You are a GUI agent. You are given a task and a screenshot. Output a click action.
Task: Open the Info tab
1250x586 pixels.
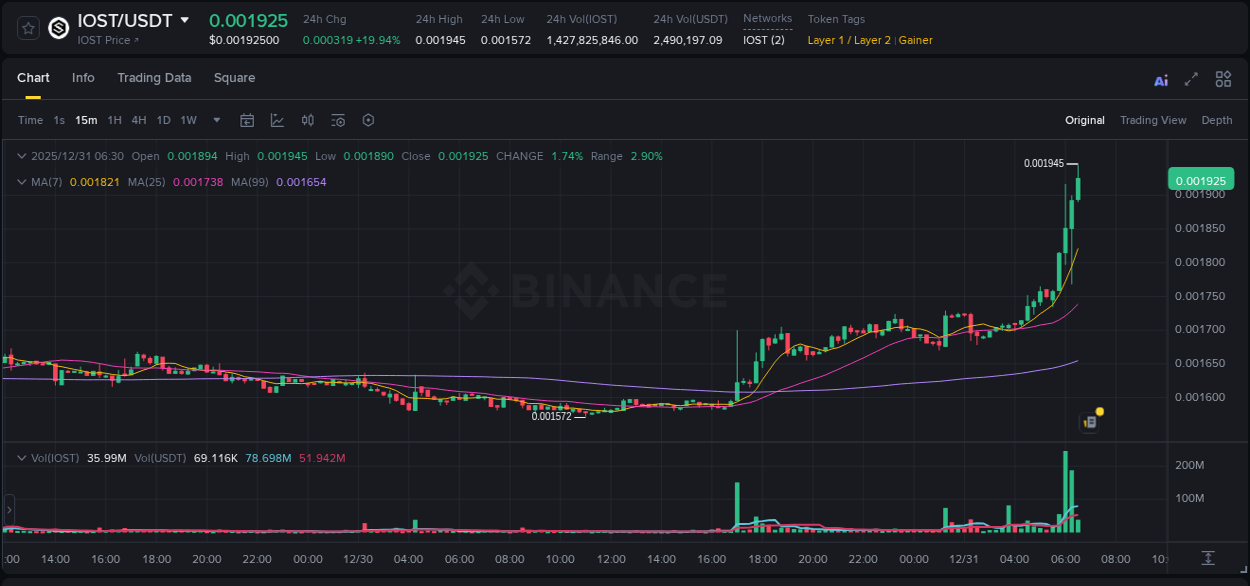coord(83,78)
